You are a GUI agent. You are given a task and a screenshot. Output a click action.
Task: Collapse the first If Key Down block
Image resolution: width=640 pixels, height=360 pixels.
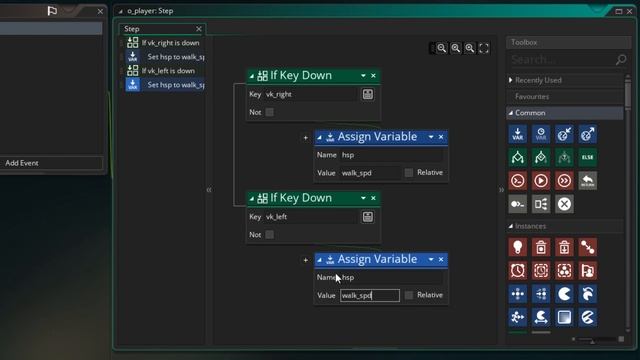[251, 76]
